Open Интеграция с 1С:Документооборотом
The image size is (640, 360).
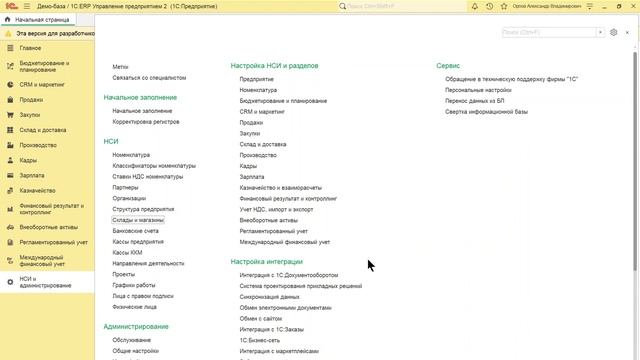(x=289, y=275)
